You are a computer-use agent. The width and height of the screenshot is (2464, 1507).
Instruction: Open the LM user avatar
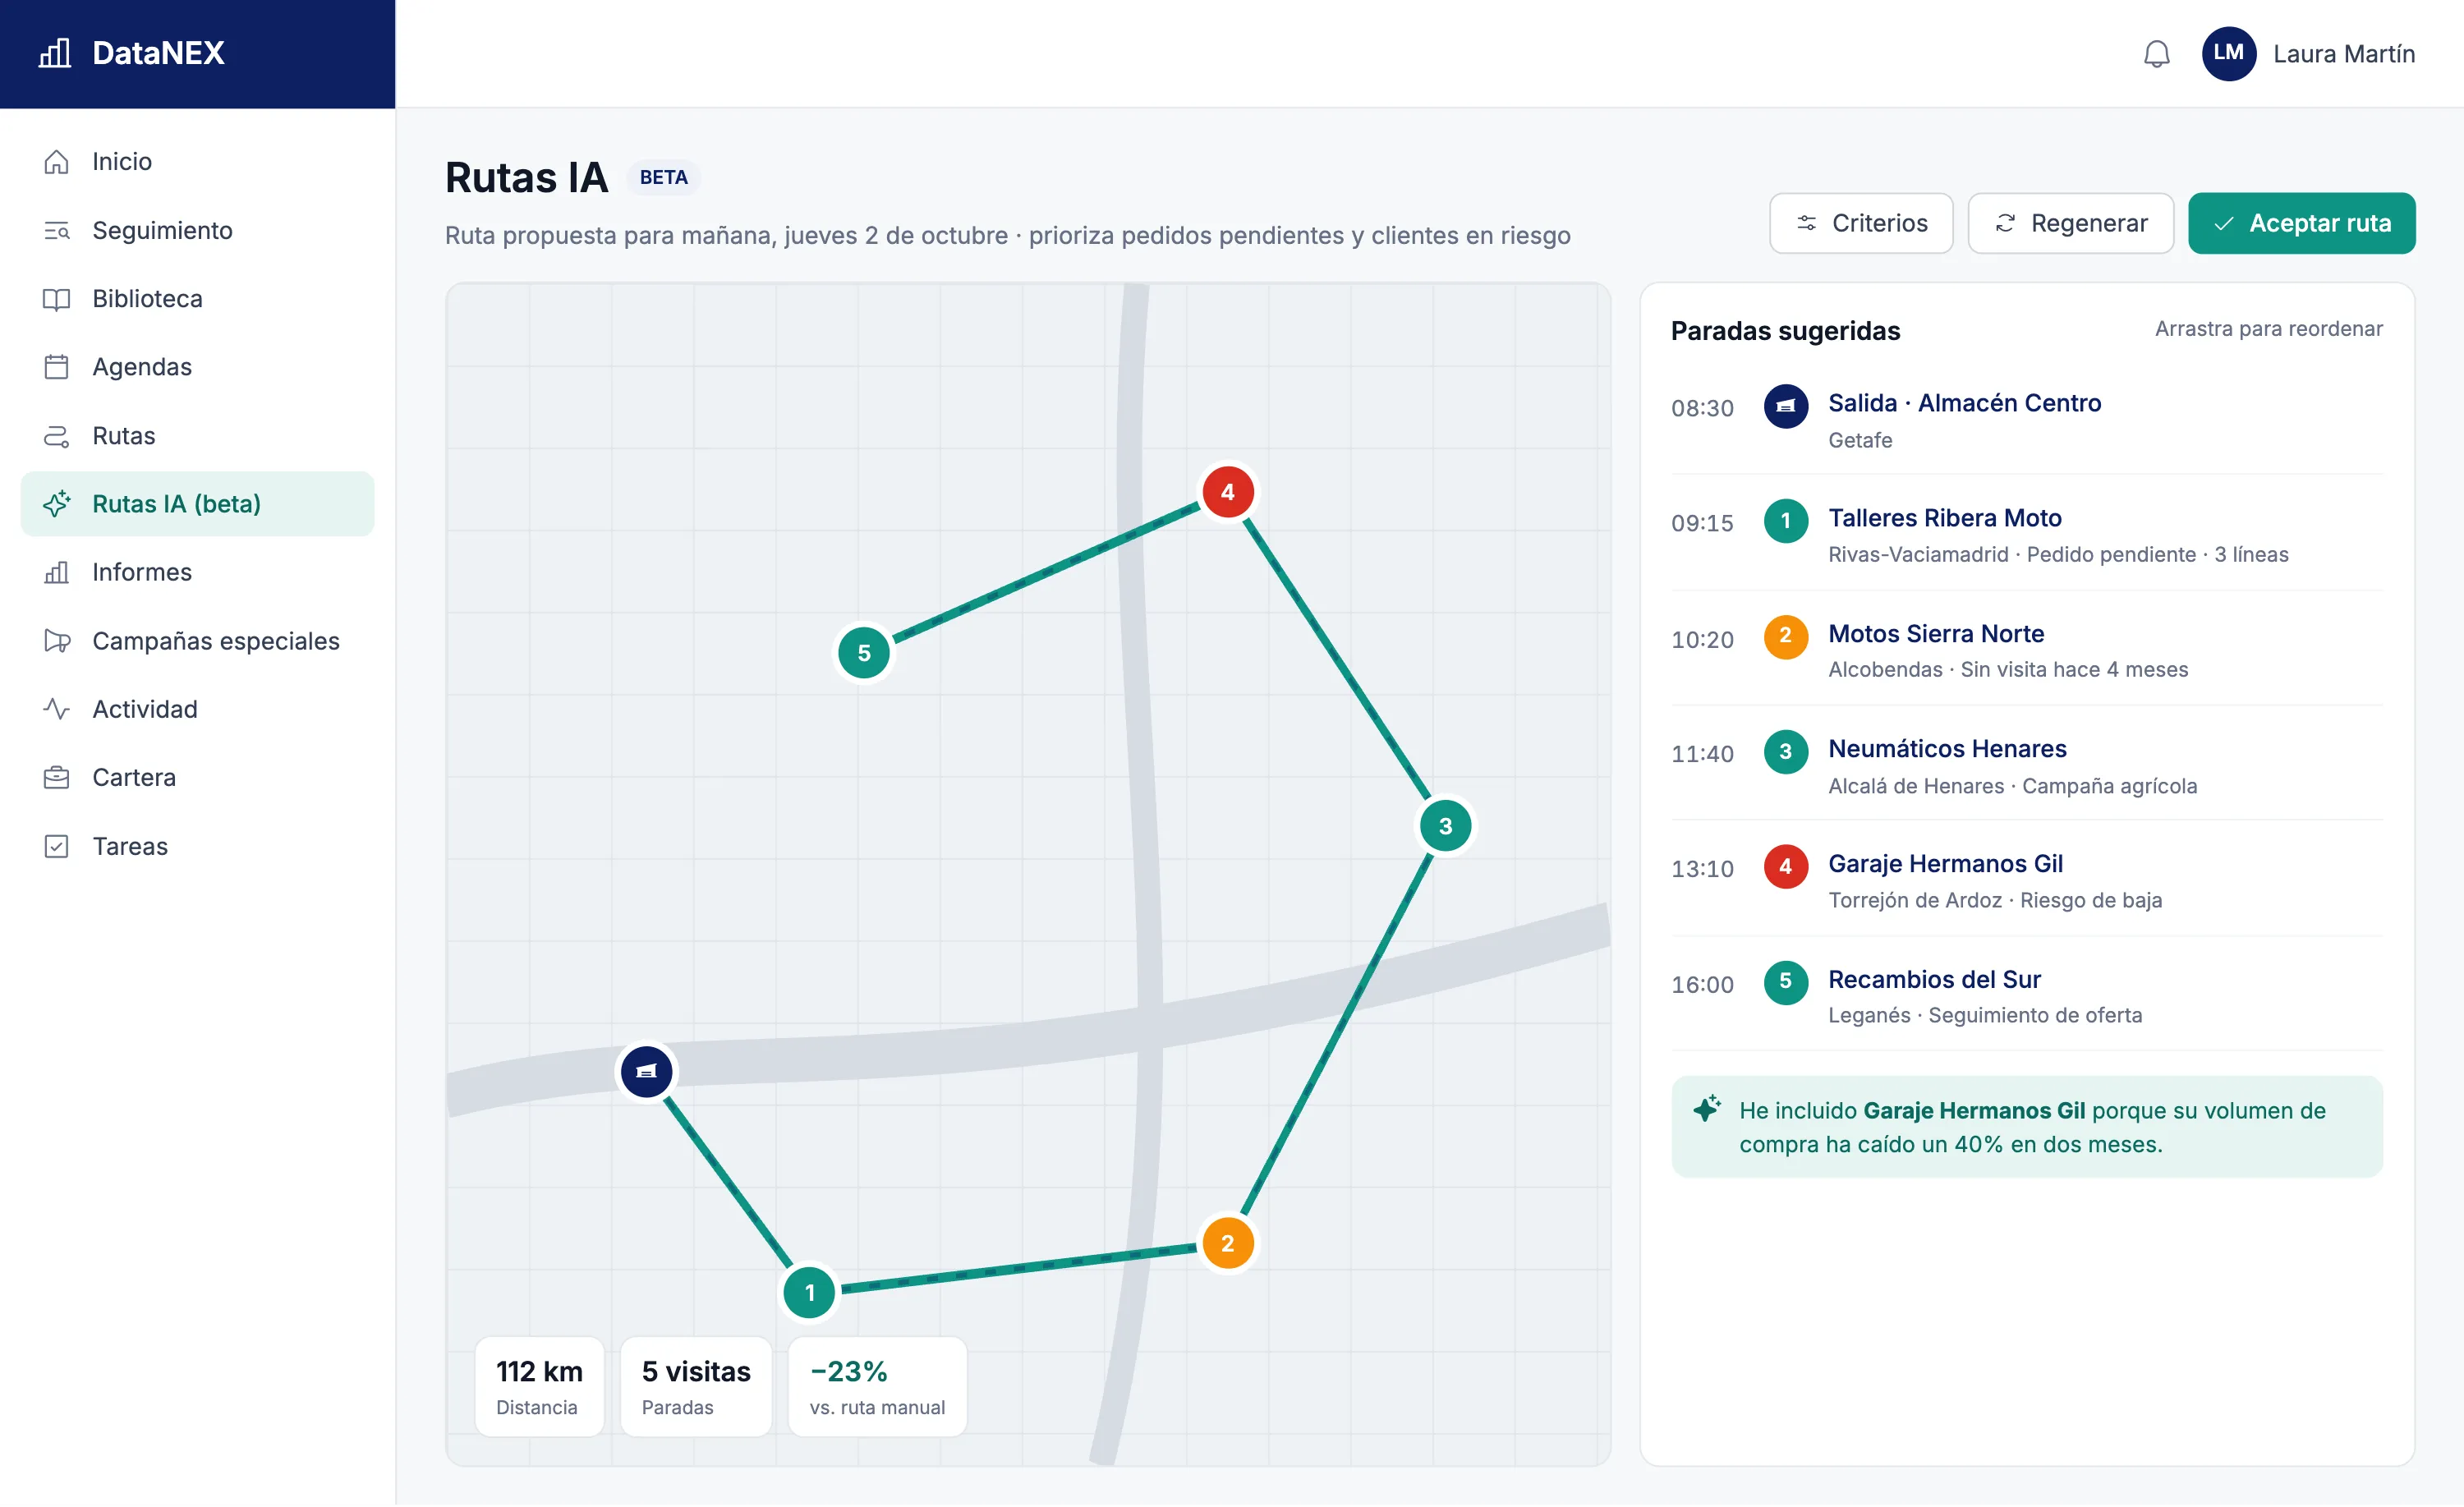[2228, 54]
